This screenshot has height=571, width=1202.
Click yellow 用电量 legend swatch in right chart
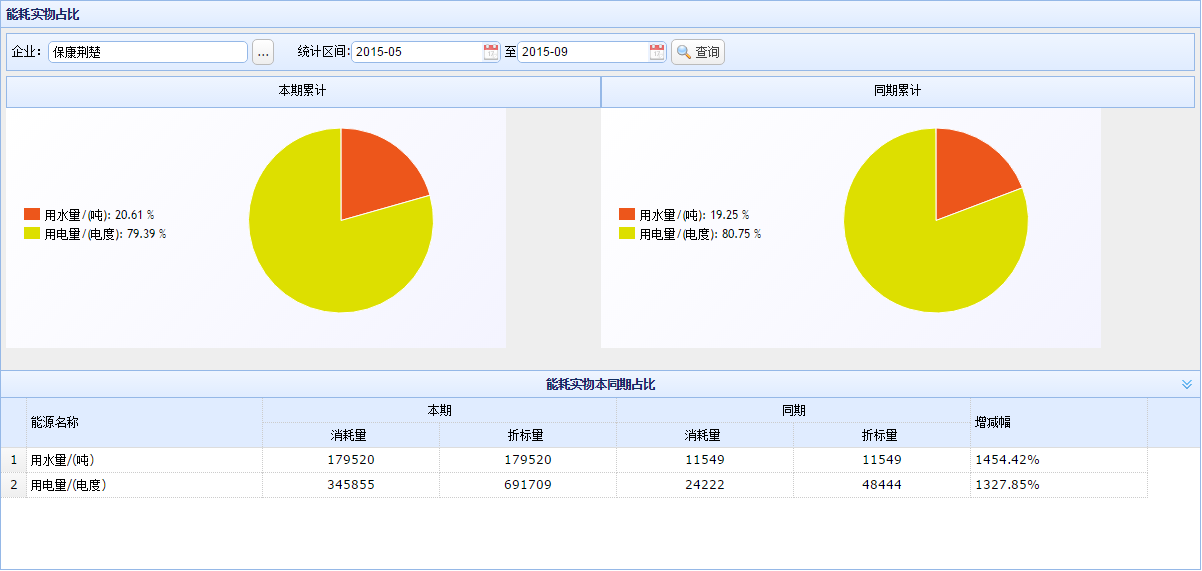627,234
